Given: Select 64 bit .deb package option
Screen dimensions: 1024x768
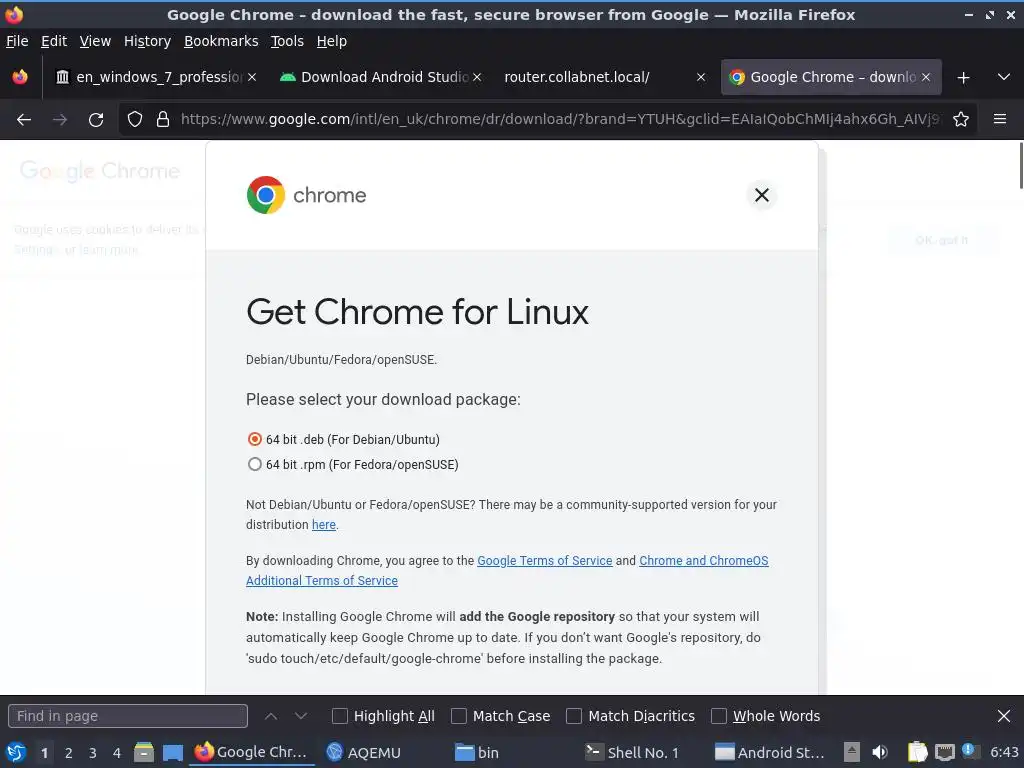Looking at the screenshot, I should [255, 440].
